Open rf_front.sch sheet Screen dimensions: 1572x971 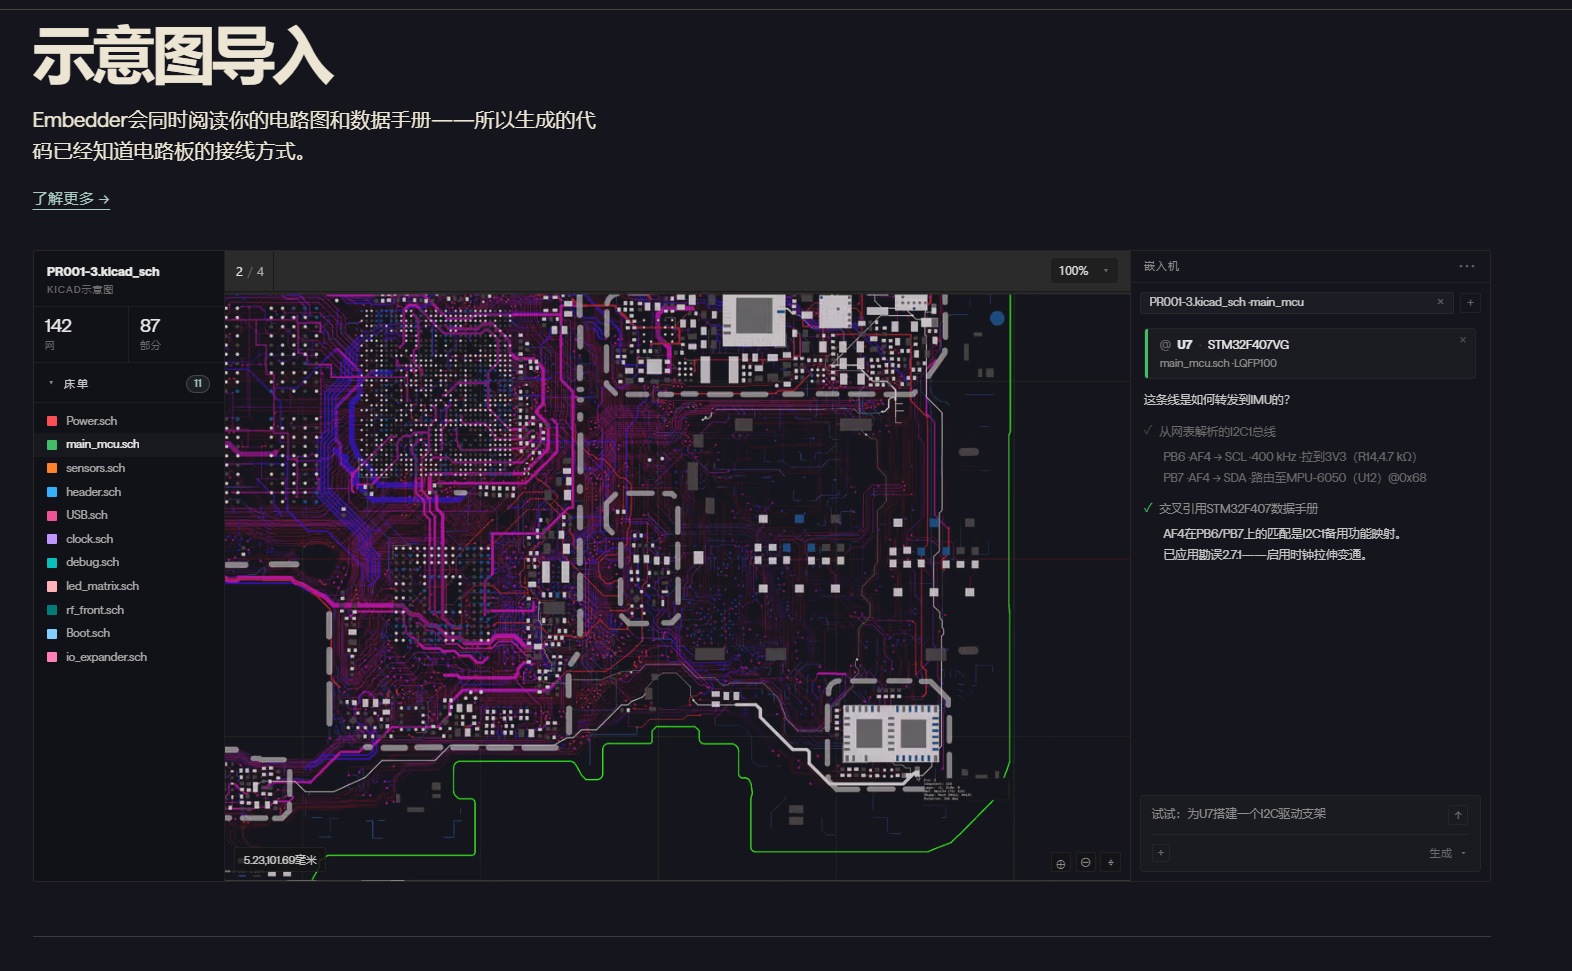point(95,610)
